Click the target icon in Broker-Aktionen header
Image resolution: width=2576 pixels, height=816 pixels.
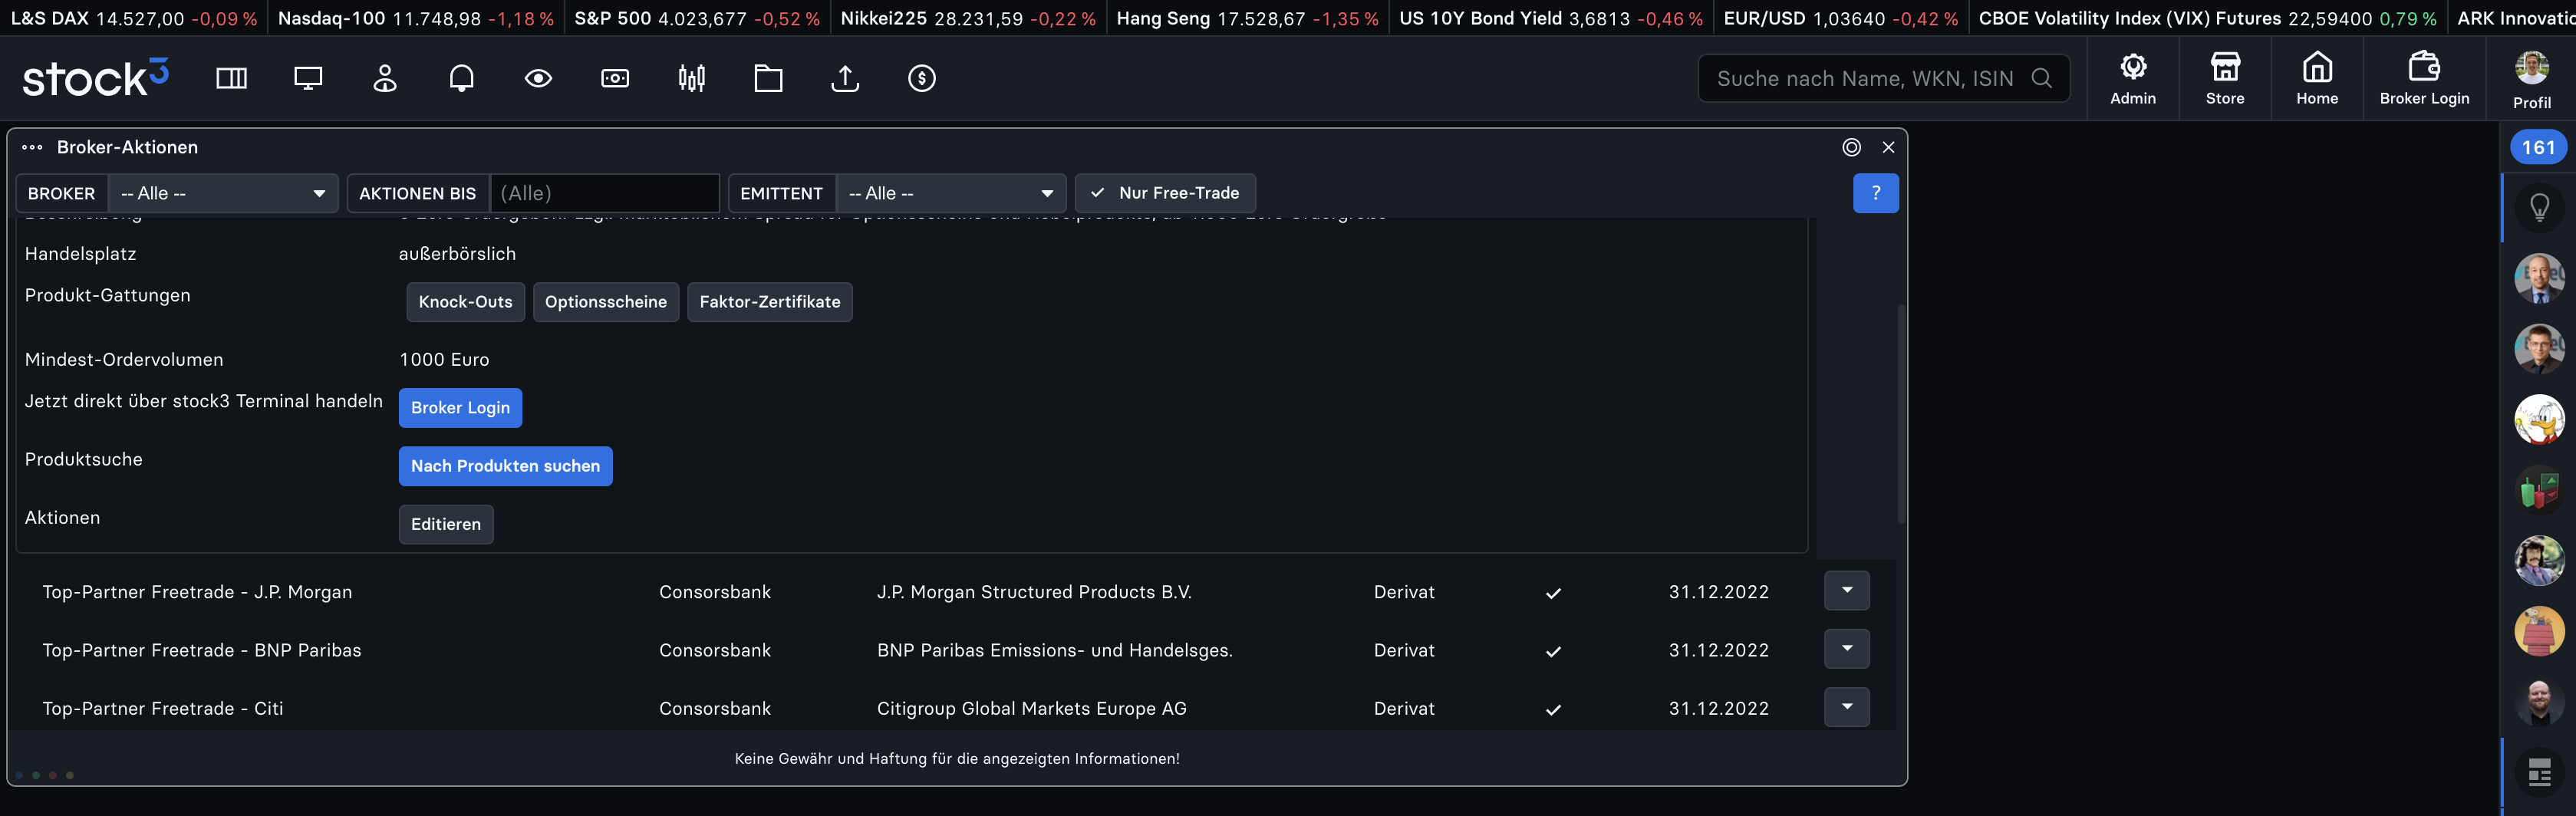[x=1851, y=147]
